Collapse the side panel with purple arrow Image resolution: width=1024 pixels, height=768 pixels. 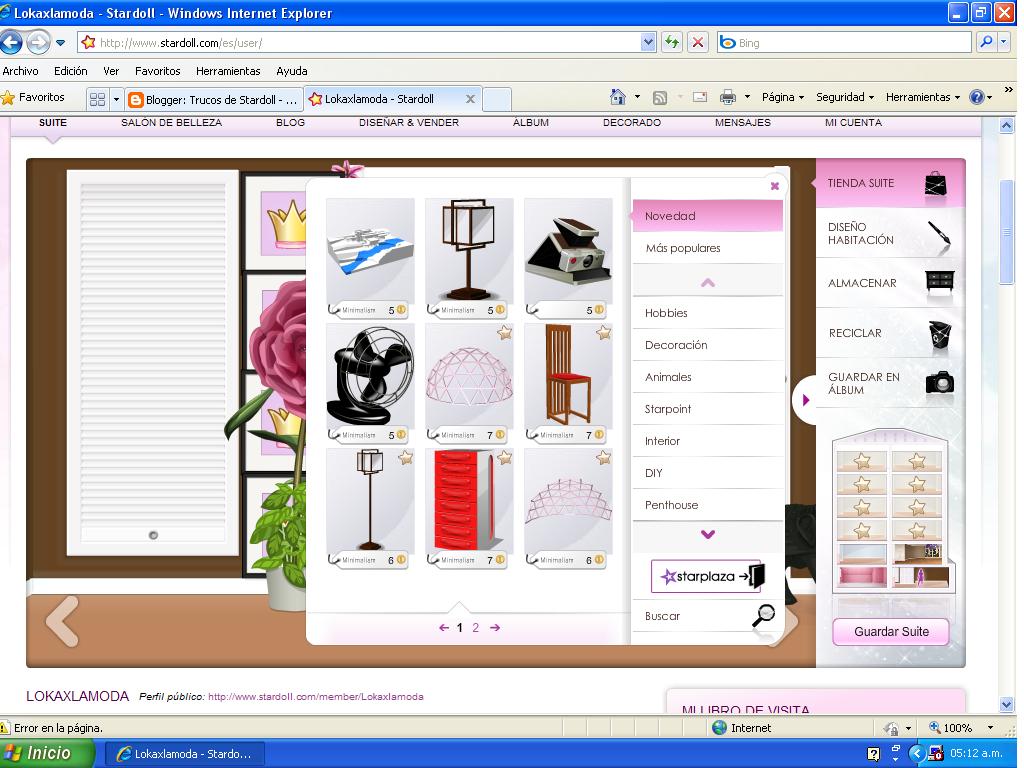pyautogui.click(x=806, y=400)
